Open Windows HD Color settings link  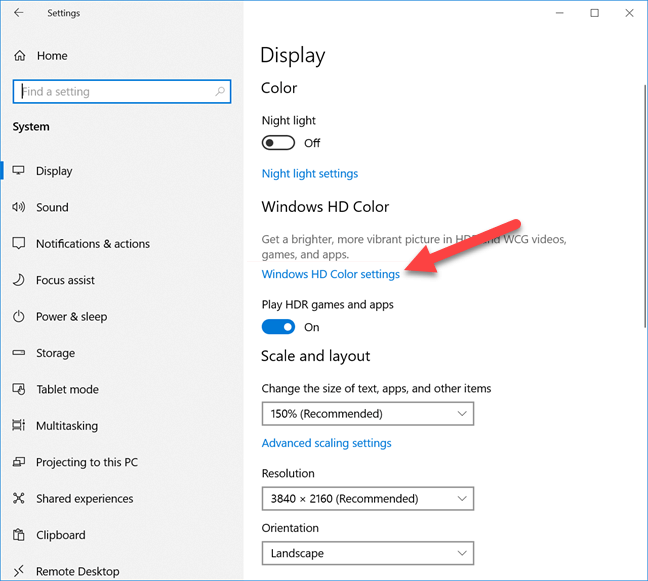331,274
